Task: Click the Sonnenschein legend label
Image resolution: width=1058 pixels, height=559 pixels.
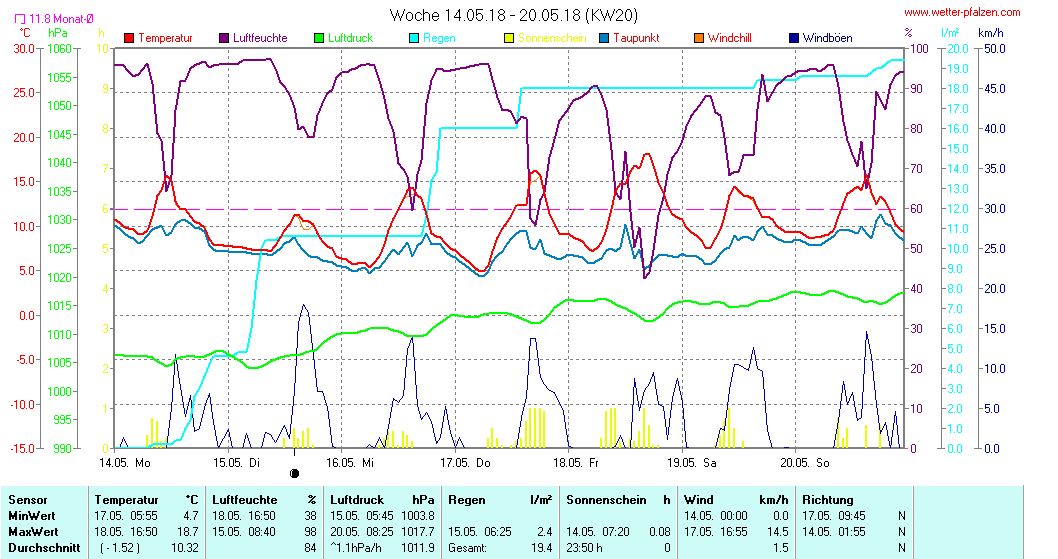Action: (553, 38)
